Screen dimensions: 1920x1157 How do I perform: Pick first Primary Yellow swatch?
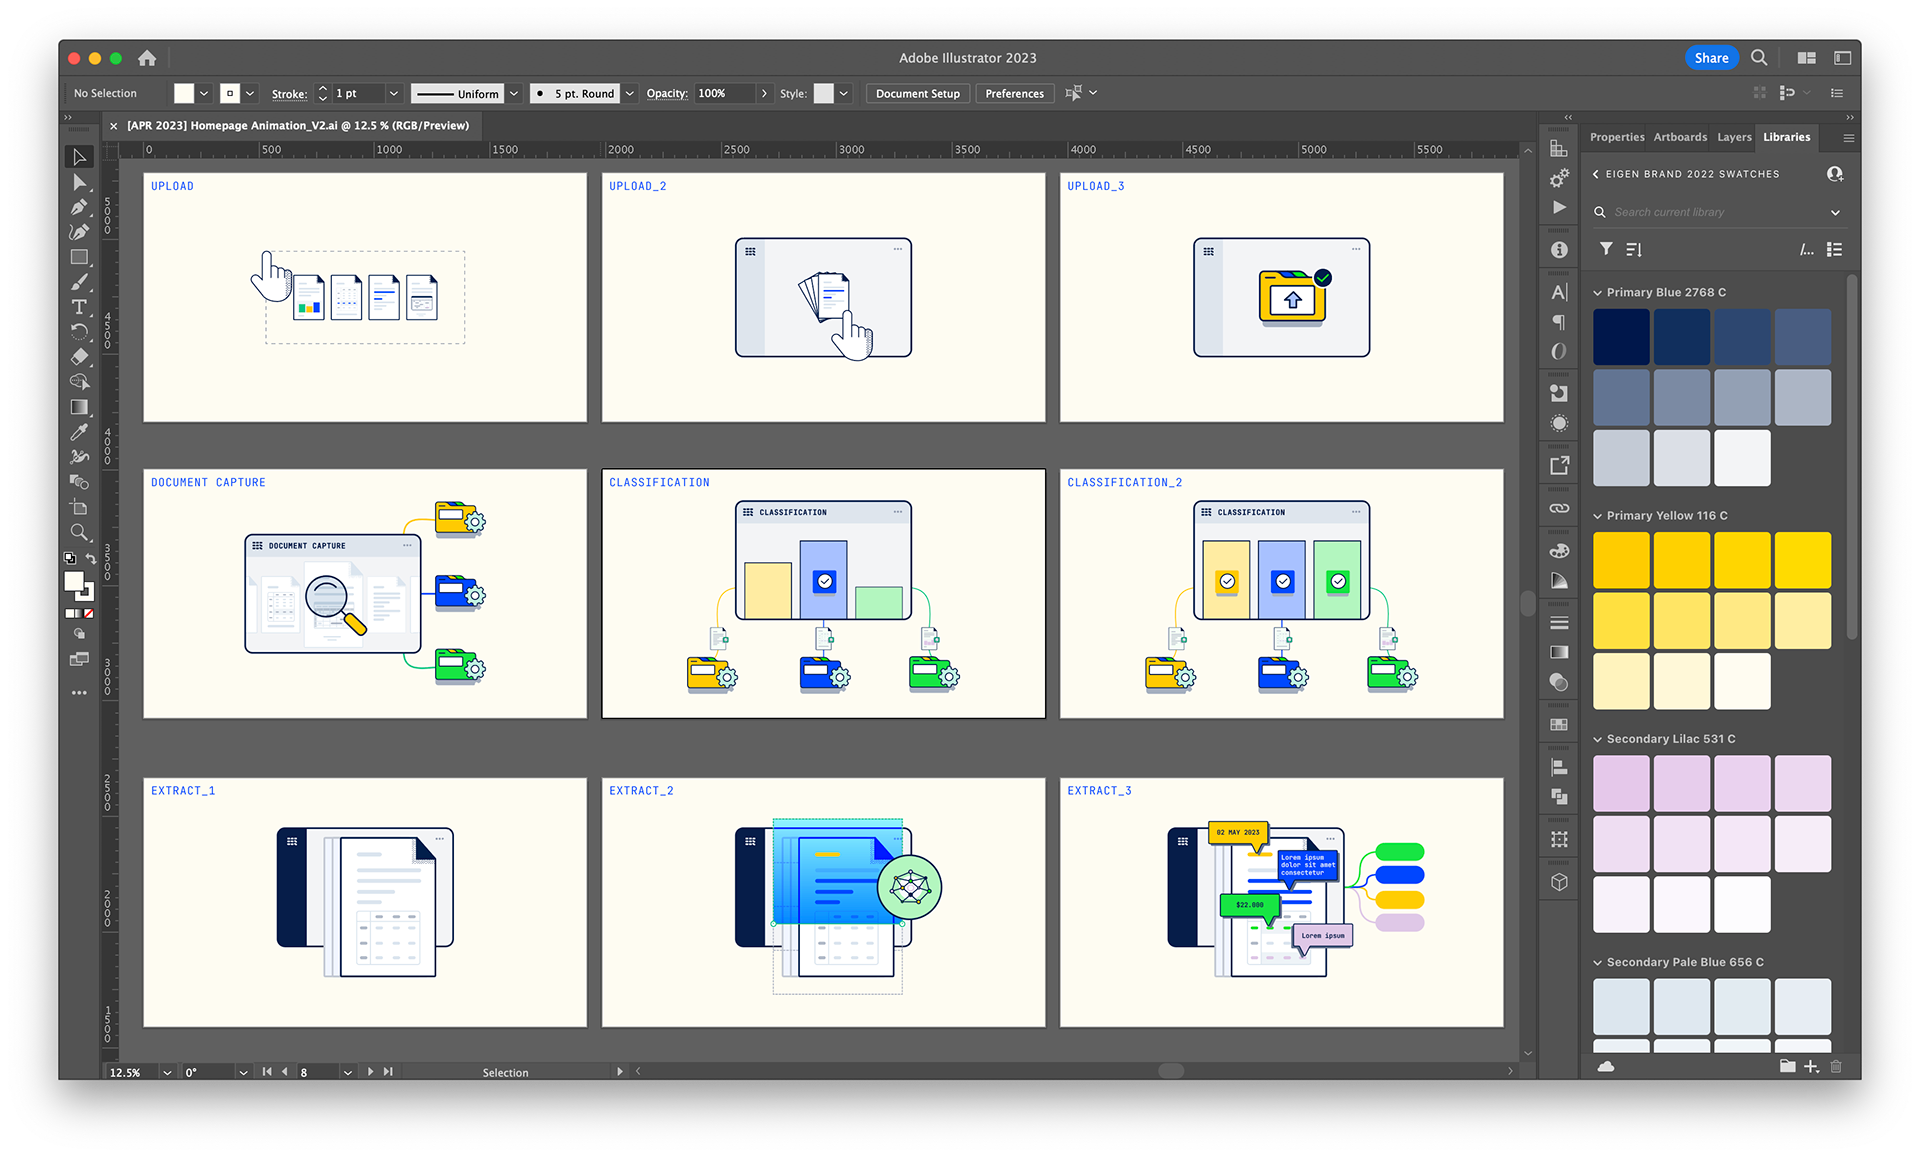1621,560
